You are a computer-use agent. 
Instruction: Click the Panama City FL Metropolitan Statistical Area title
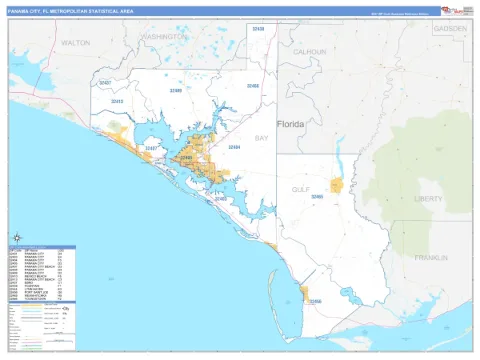click(x=70, y=11)
